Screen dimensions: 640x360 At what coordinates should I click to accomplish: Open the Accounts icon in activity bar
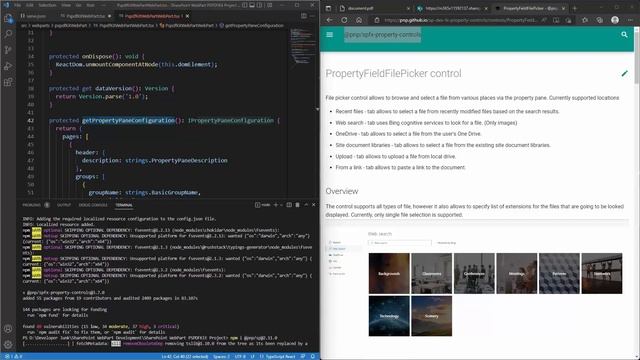8,329
